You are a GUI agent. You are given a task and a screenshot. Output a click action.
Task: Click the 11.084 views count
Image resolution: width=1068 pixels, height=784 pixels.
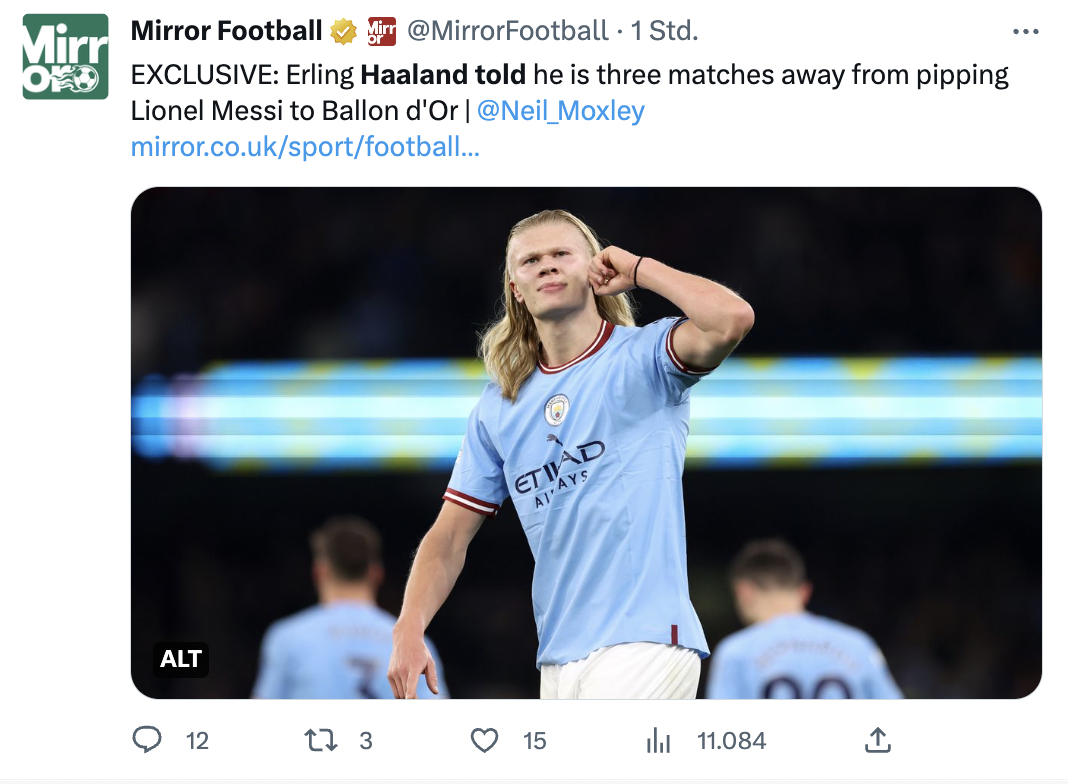coord(731,741)
